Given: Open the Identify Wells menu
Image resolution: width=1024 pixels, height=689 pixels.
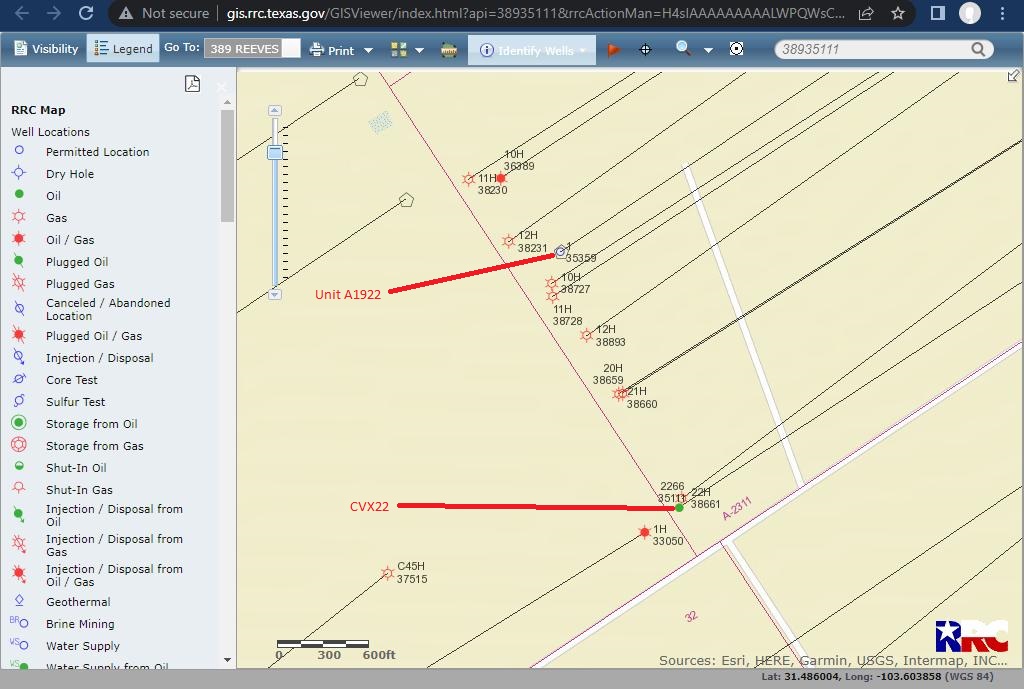Looking at the screenshot, I should tap(532, 50).
